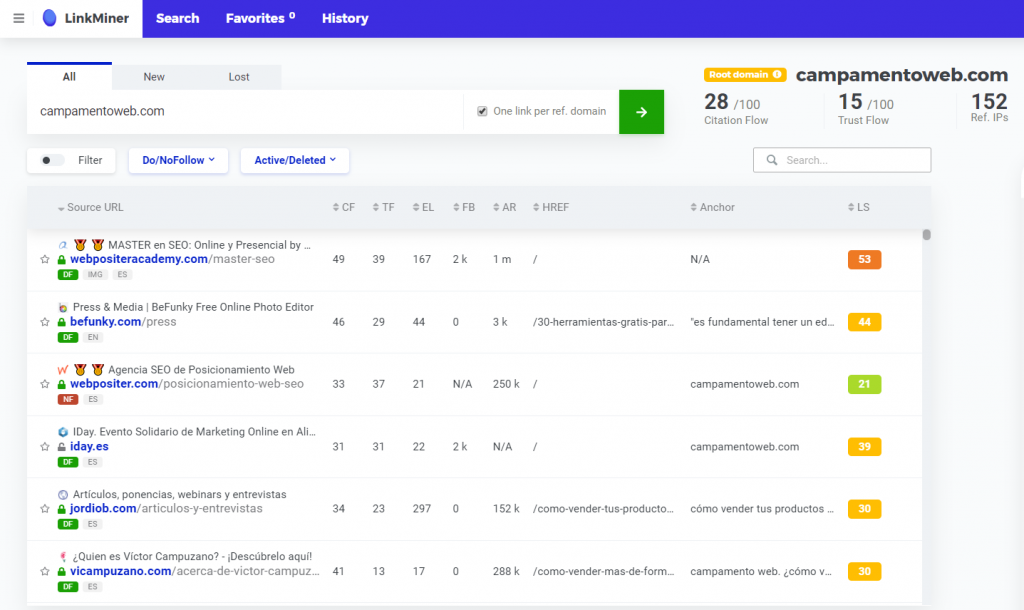Open the Favorites menu
The height and width of the screenshot is (610, 1024).
(261, 18)
